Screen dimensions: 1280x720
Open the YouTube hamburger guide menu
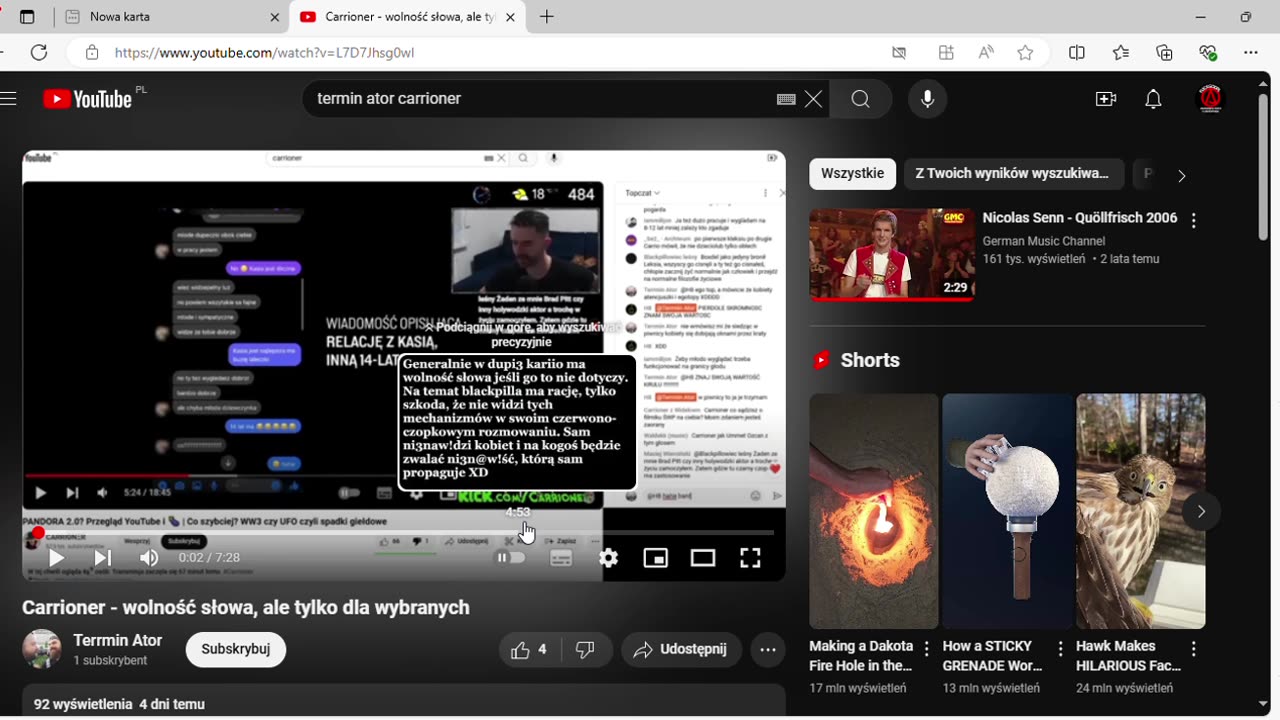pyautogui.click(x=9, y=99)
